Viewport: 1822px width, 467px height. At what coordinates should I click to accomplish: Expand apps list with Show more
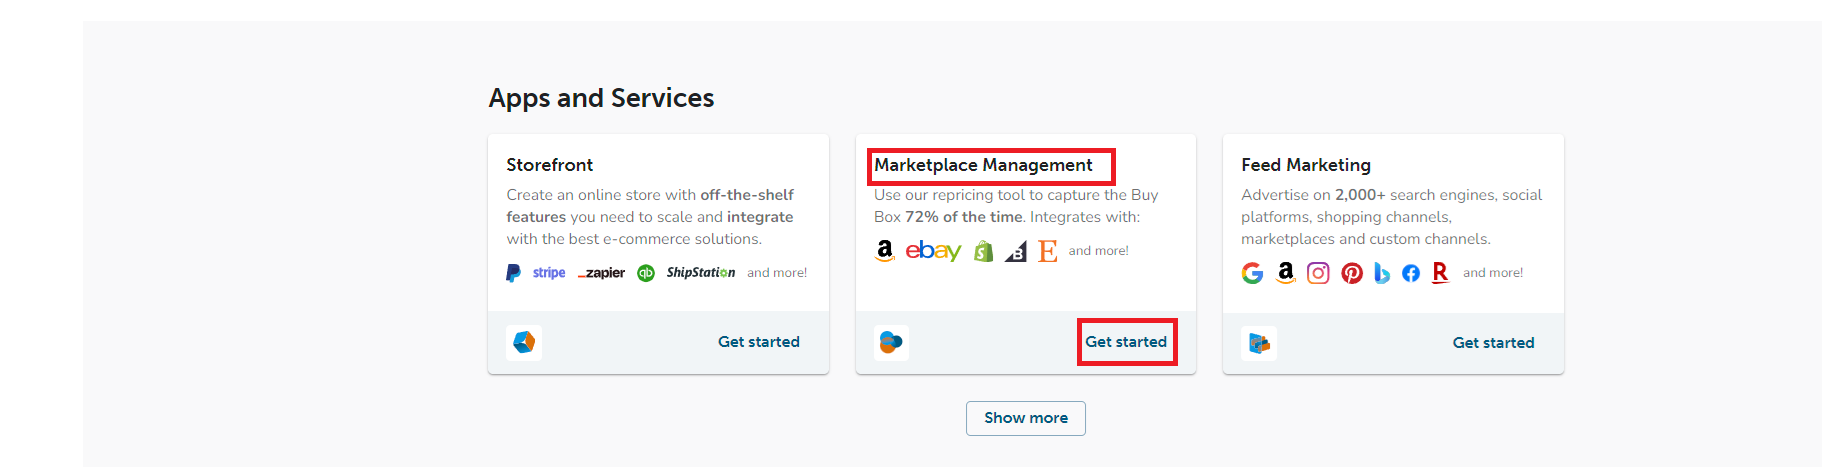pyautogui.click(x=1026, y=418)
